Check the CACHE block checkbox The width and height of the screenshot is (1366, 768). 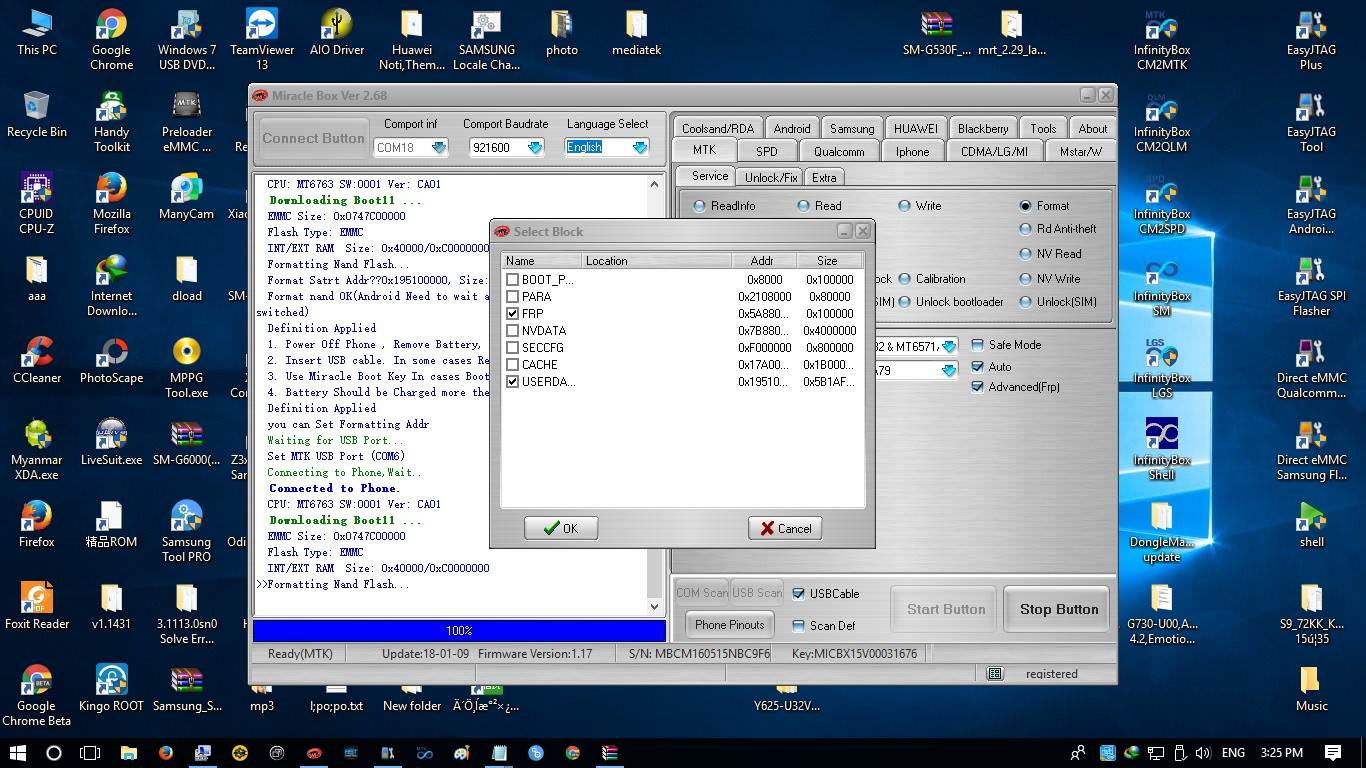coord(512,365)
